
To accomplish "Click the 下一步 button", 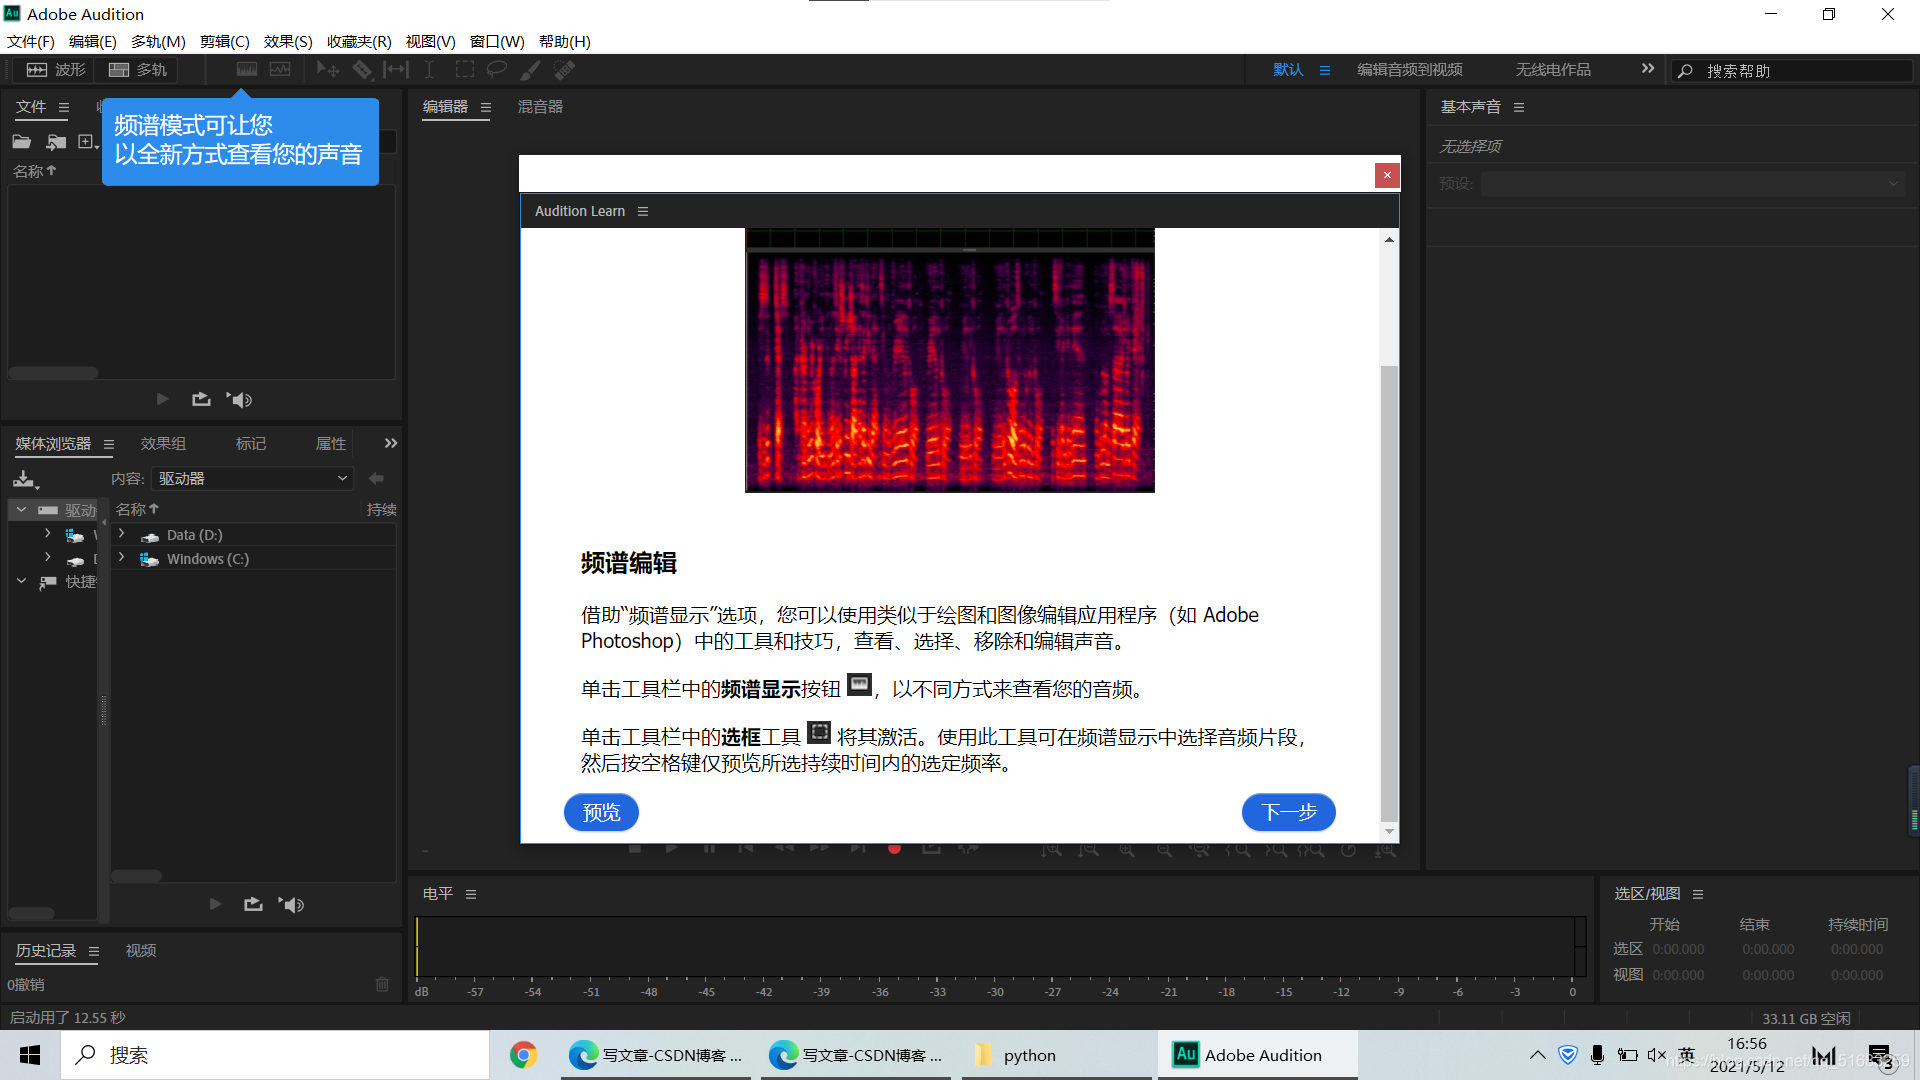I will pos(1288,812).
